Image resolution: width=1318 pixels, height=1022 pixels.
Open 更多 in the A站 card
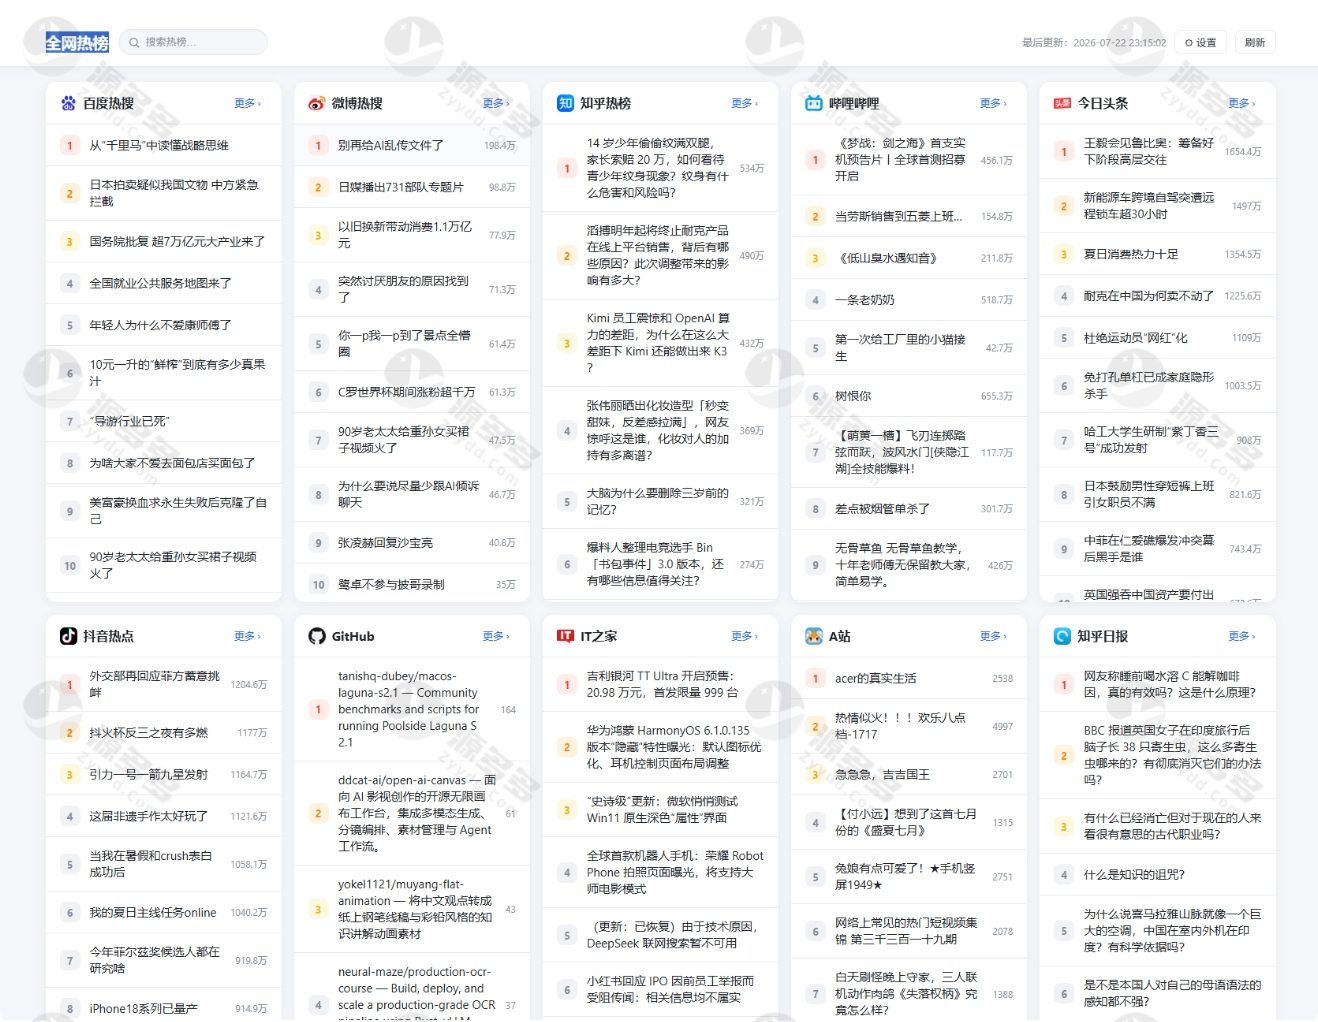pos(993,636)
